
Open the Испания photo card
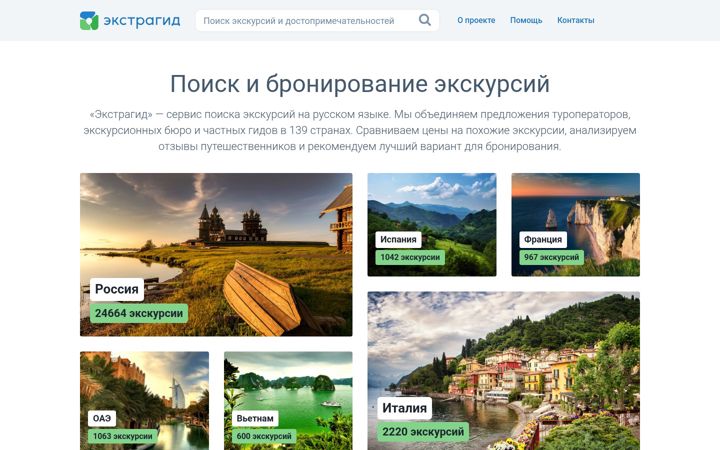[432, 225]
